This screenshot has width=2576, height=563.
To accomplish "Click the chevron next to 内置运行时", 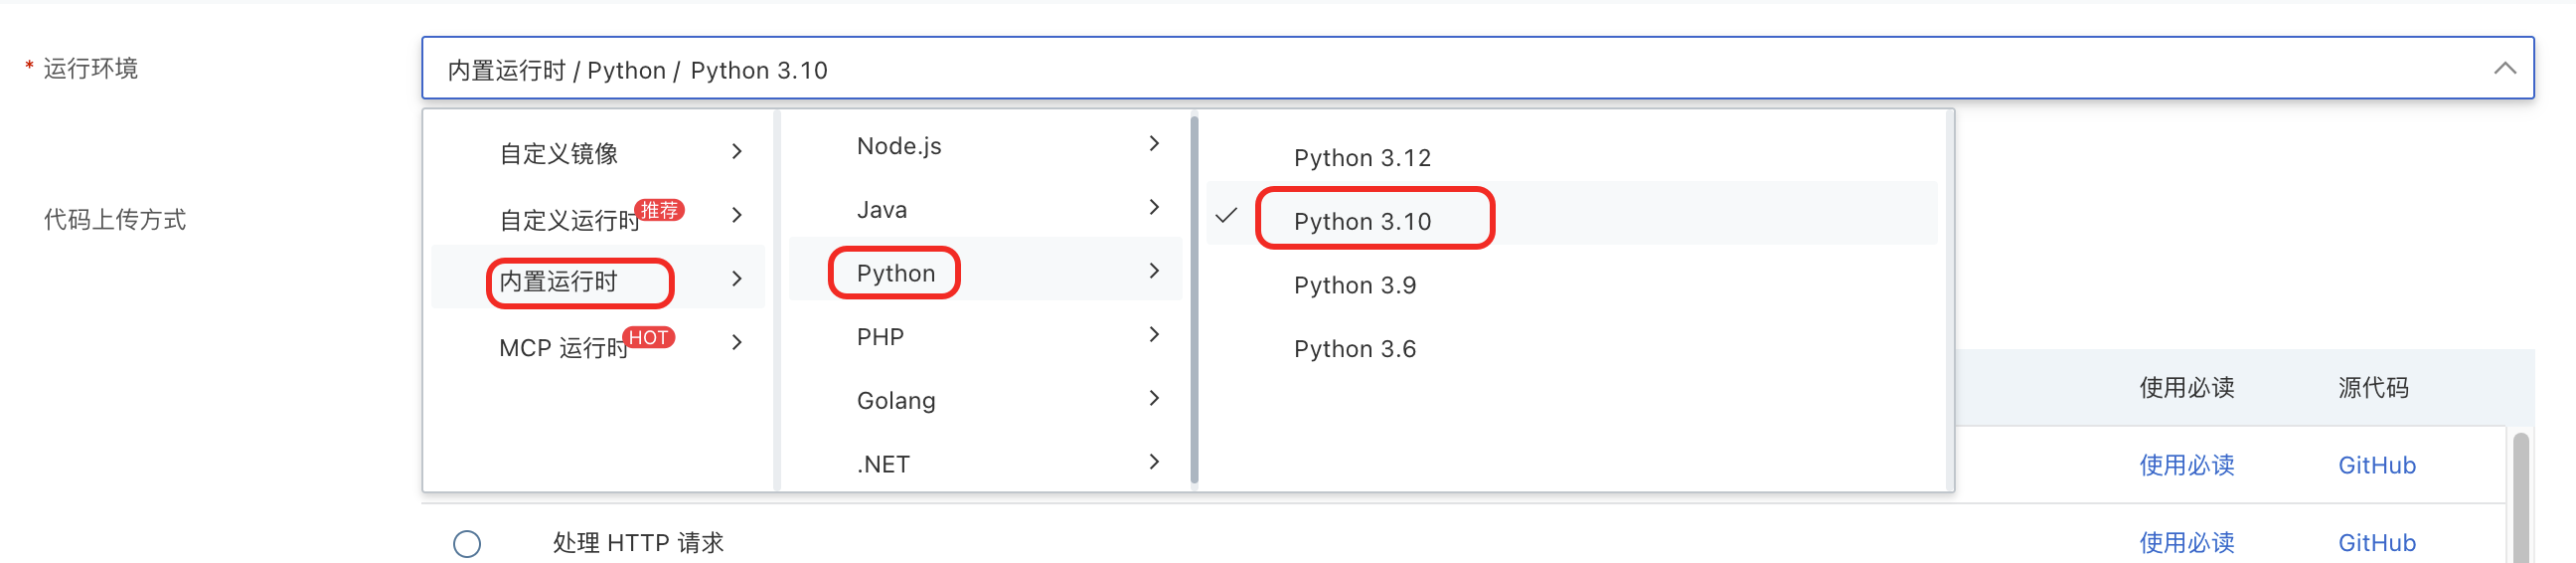I will (x=737, y=279).
